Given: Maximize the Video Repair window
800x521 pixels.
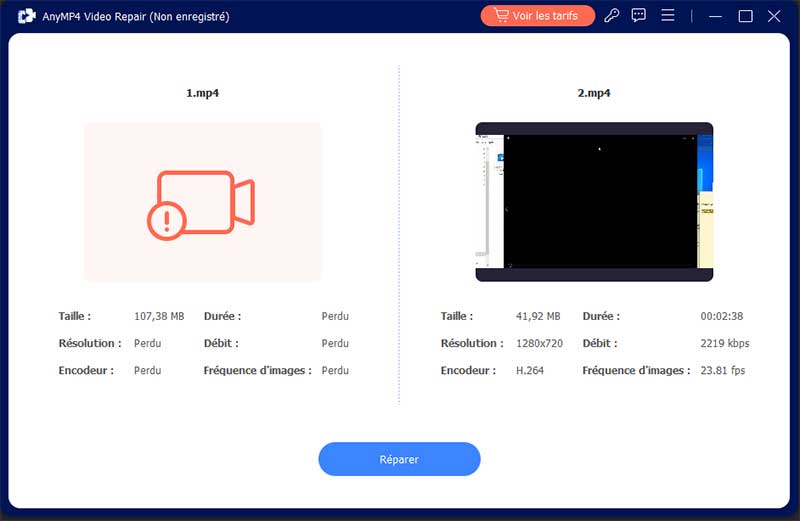Looking at the screenshot, I should coord(745,16).
